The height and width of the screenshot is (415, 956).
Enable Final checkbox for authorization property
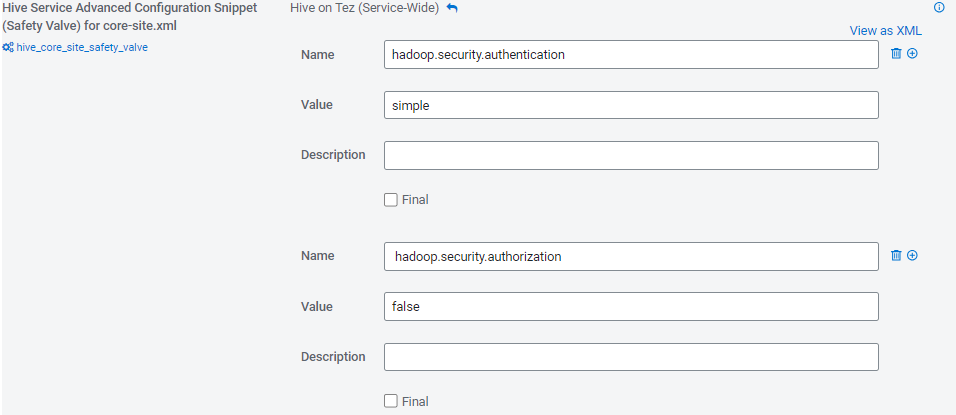[391, 401]
